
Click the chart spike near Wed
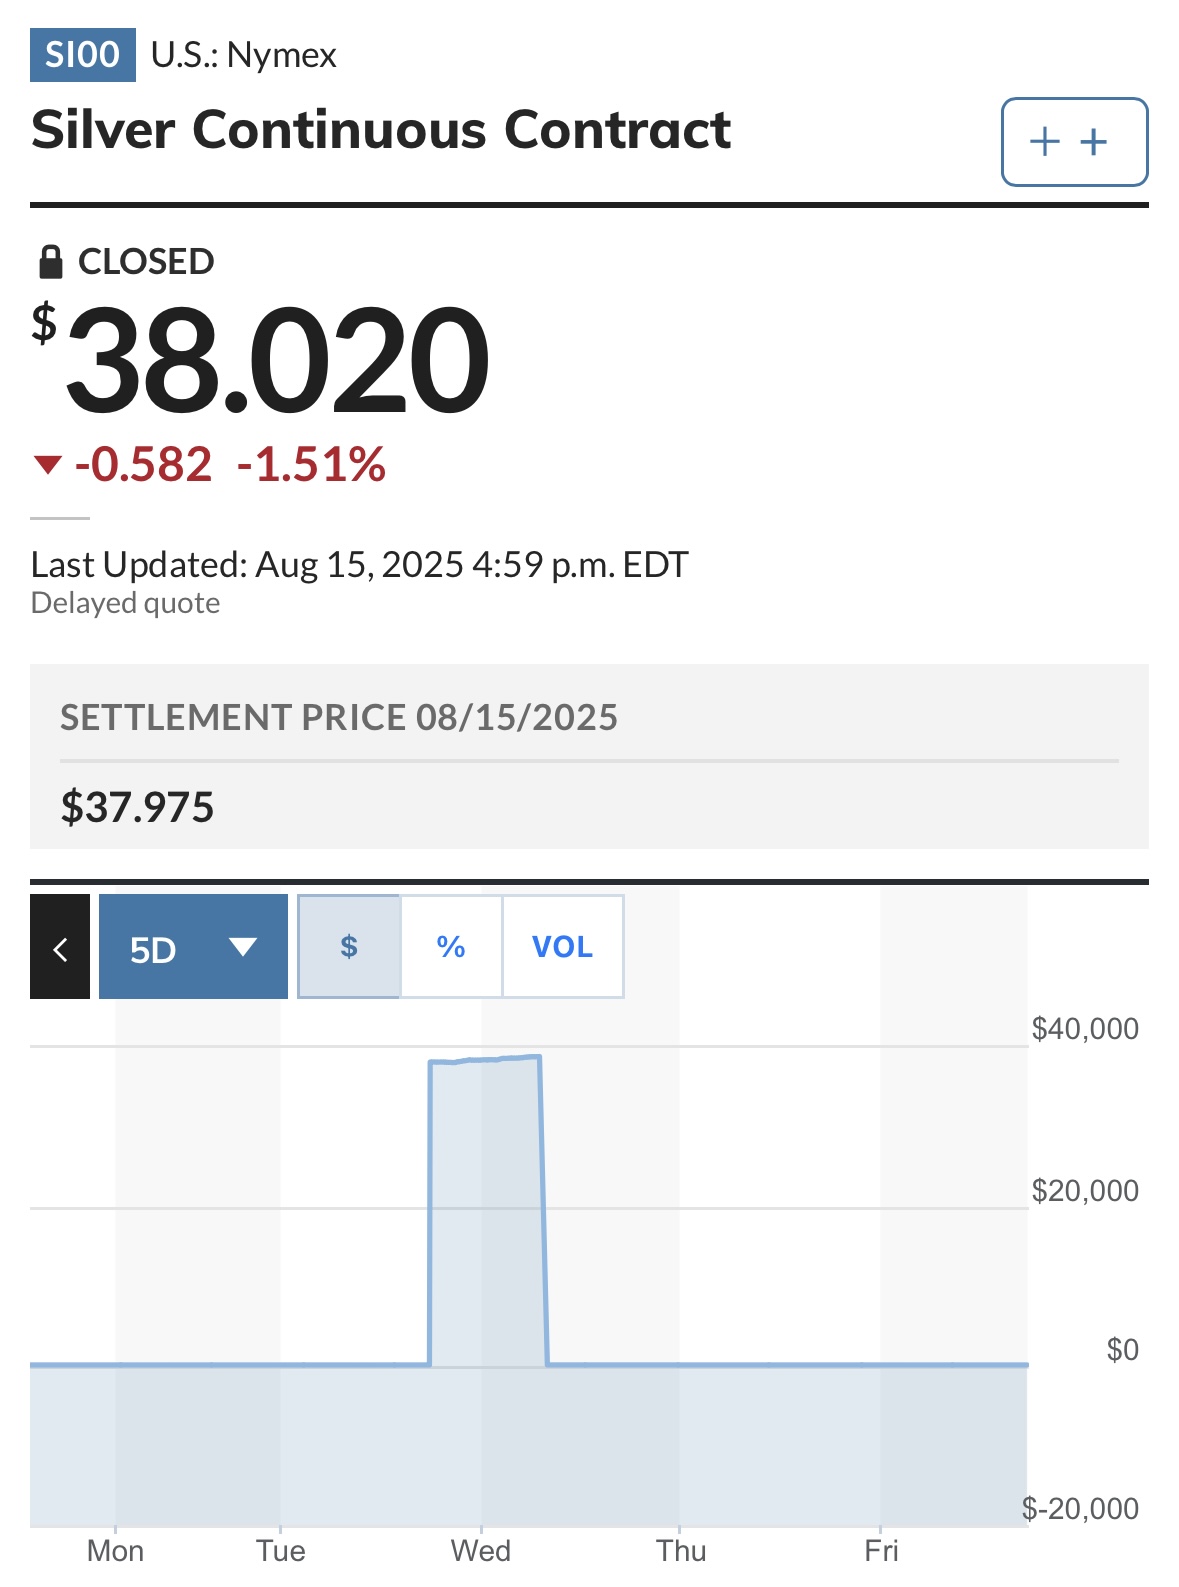487,1210
